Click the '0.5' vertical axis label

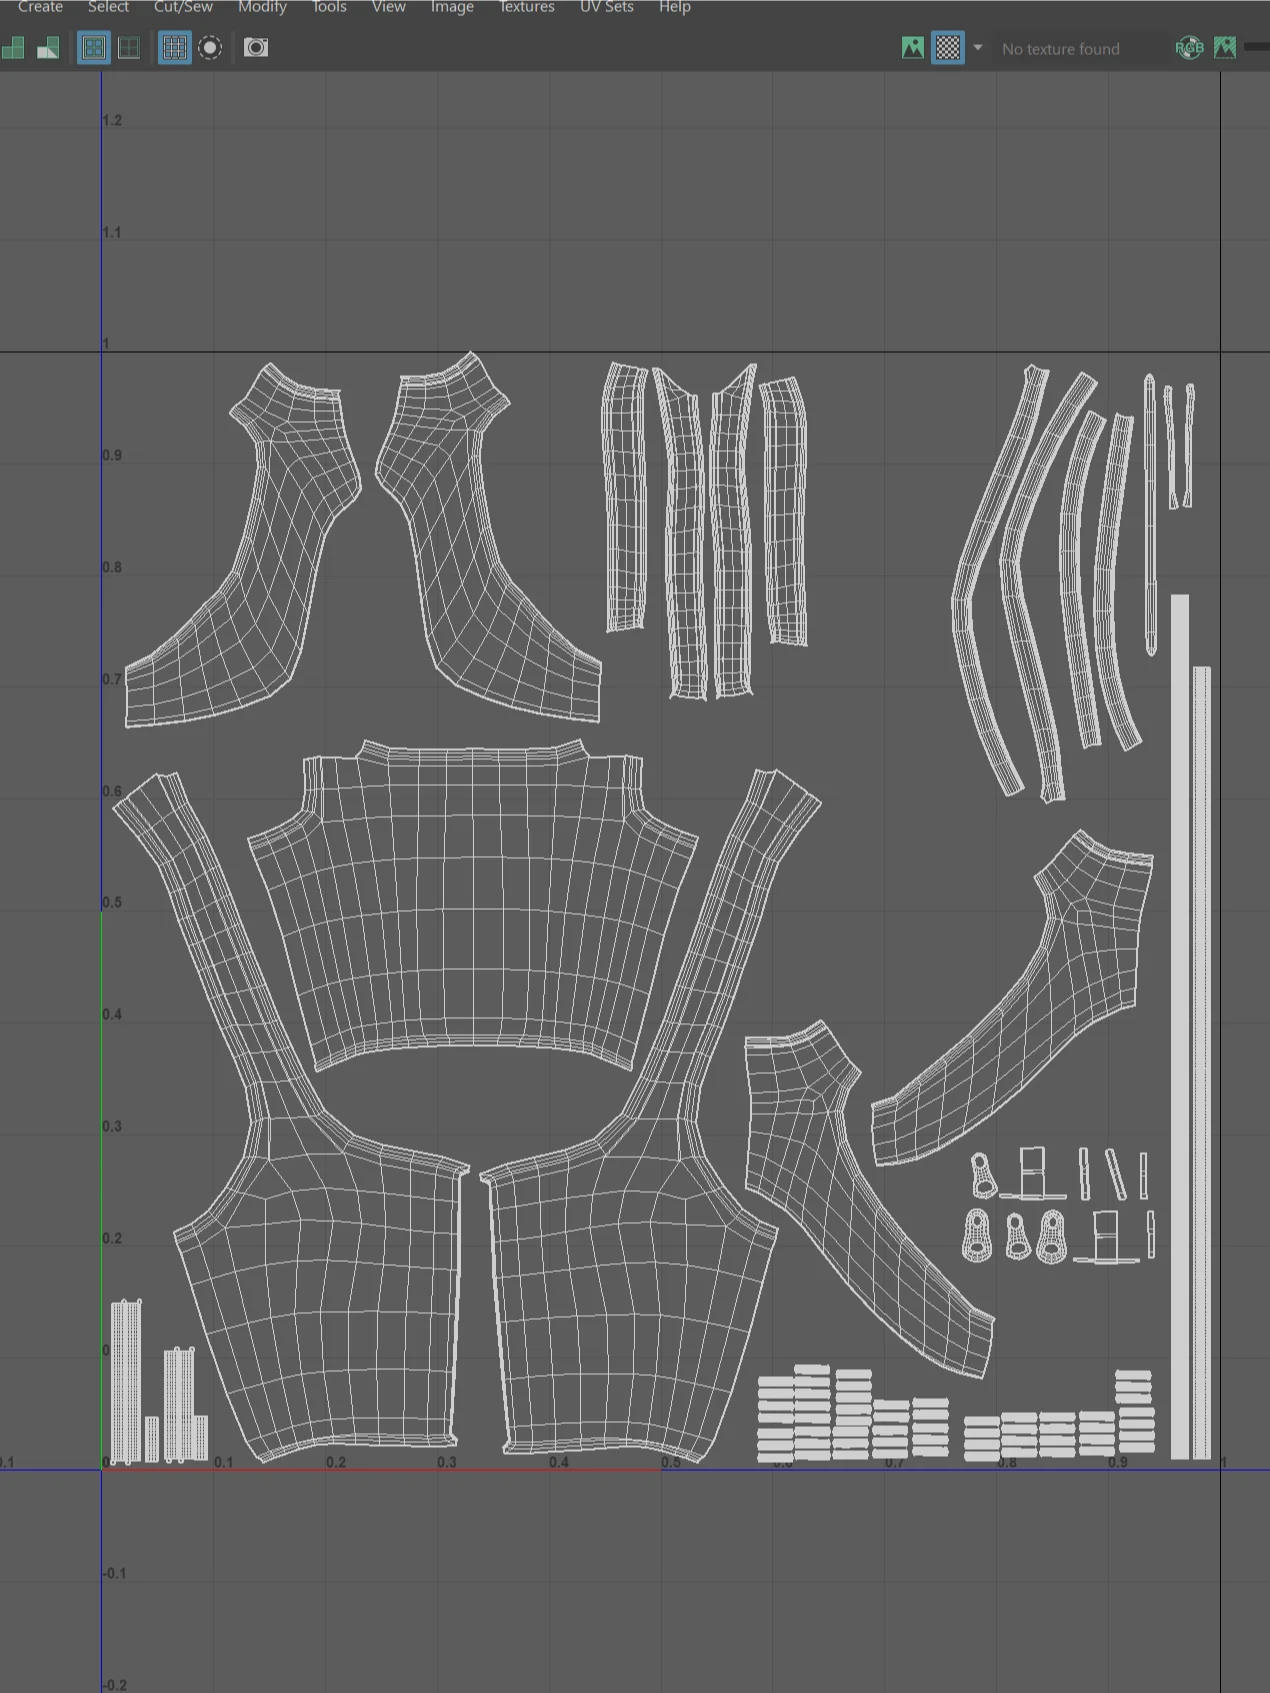point(112,902)
